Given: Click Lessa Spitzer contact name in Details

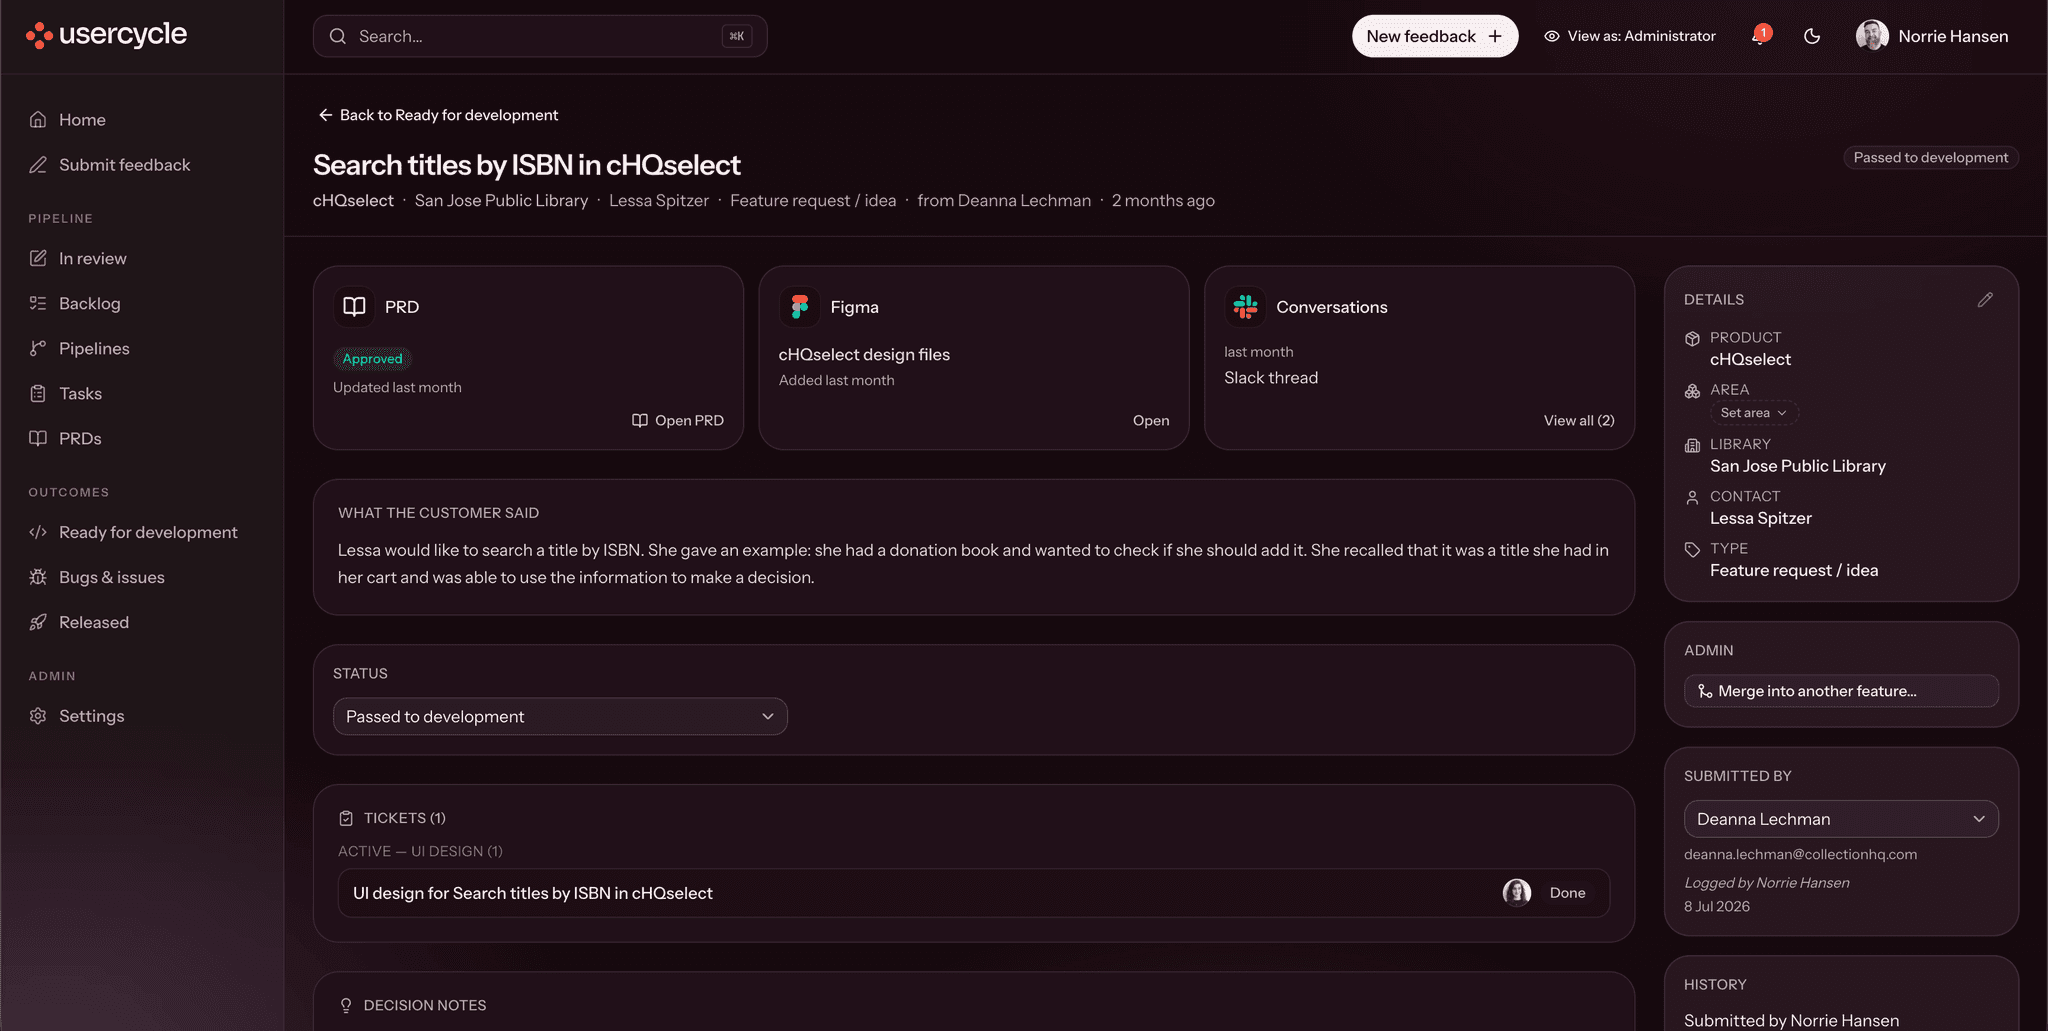Looking at the screenshot, I should tap(1760, 519).
